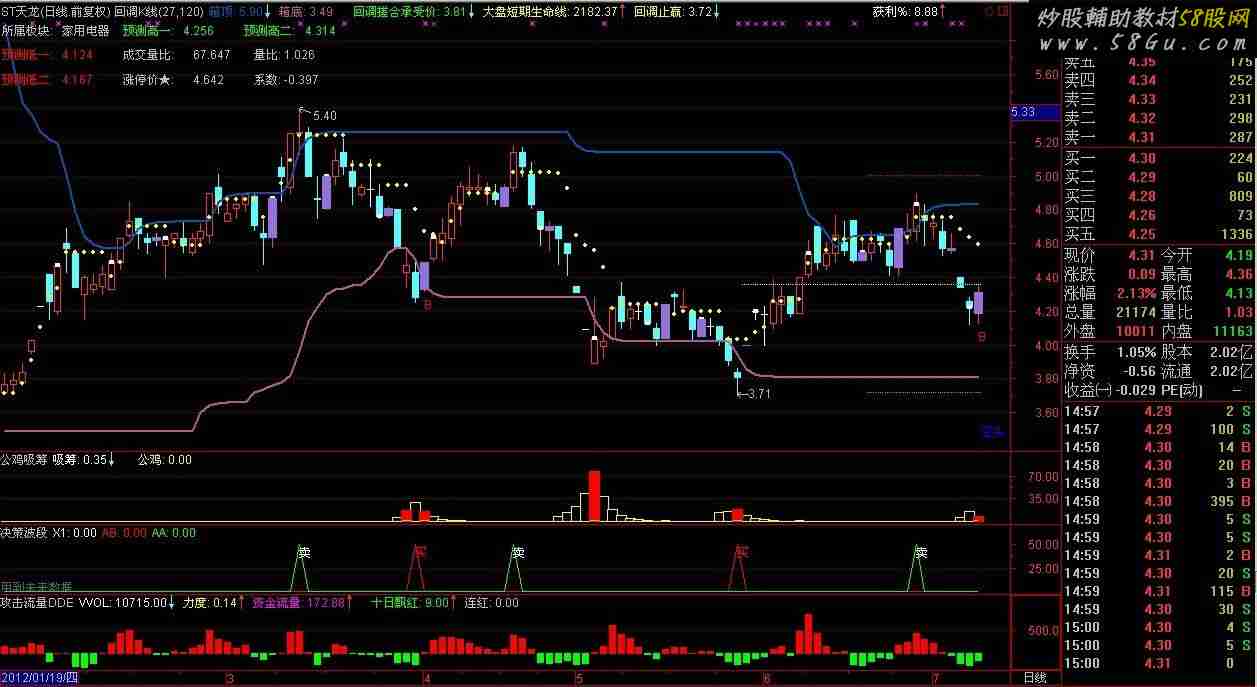Click the 现价 4.31 current price
1257x687 pixels.
tap(1110, 255)
